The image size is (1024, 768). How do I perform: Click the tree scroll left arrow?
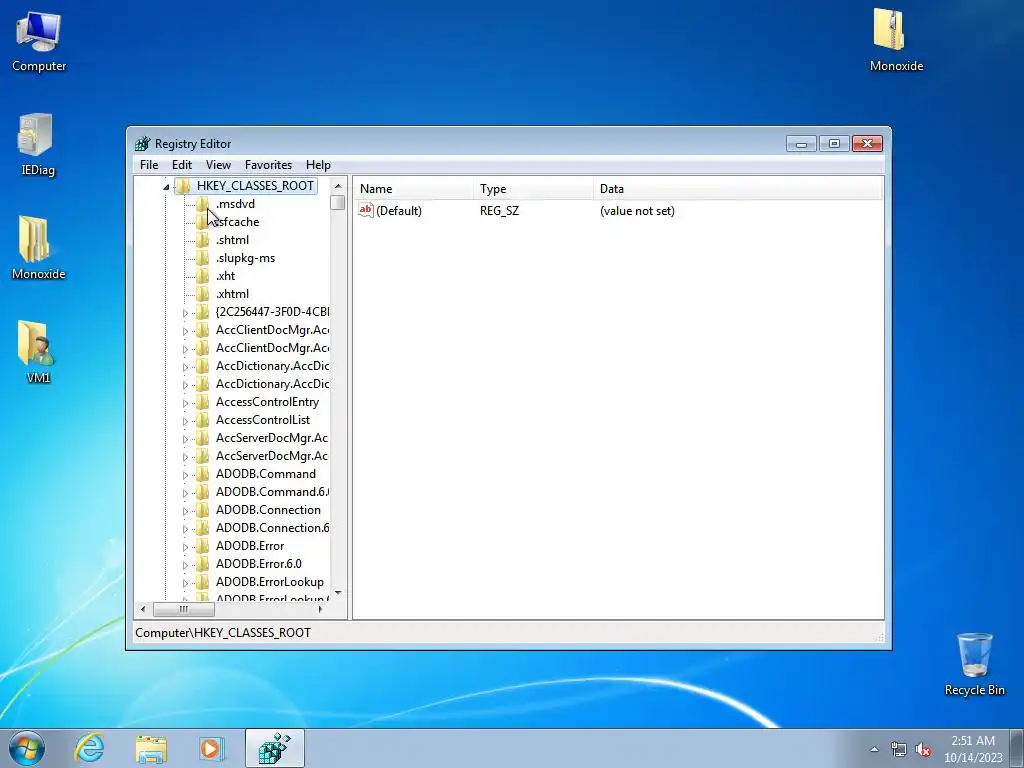(143, 609)
